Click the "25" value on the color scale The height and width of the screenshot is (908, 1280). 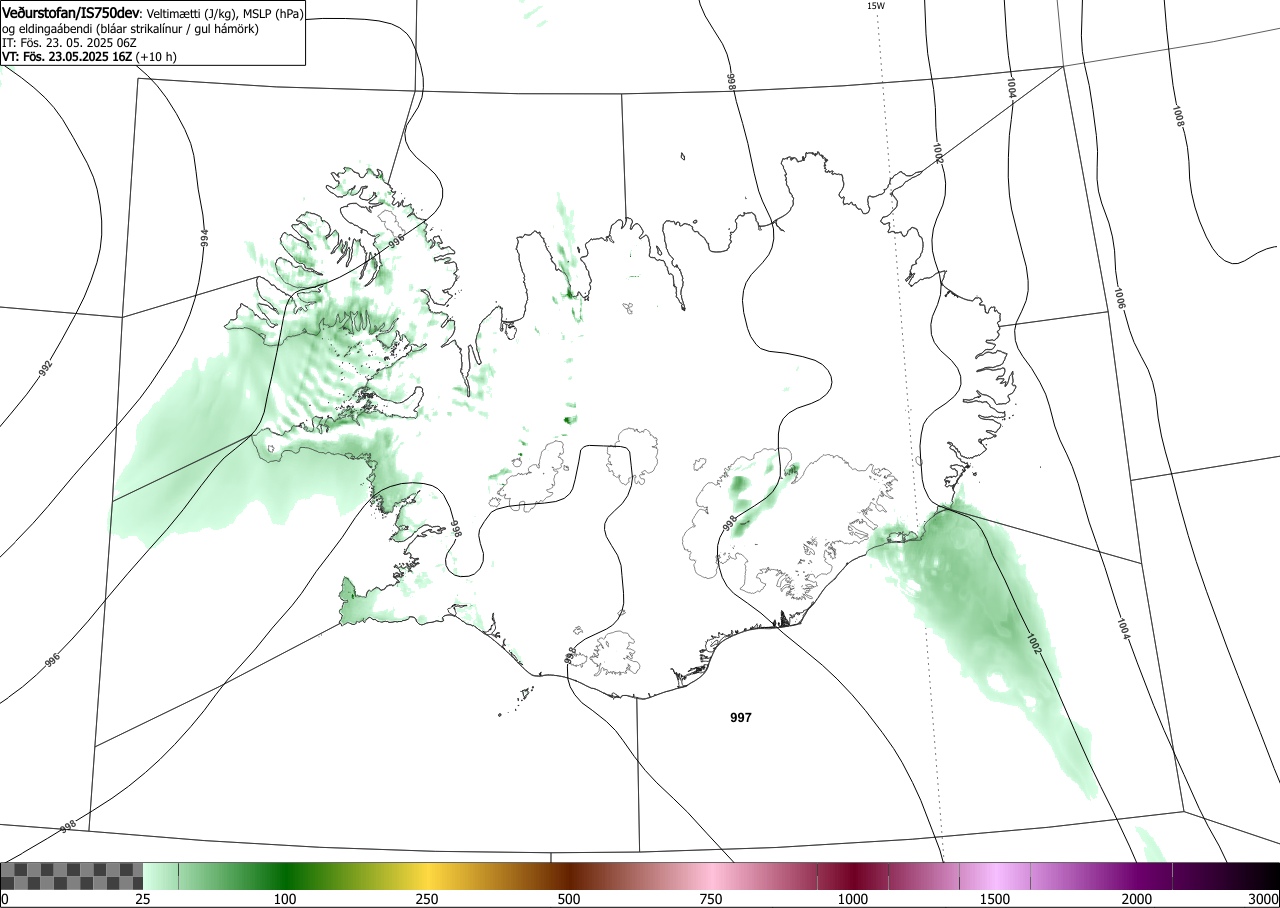(x=143, y=899)
